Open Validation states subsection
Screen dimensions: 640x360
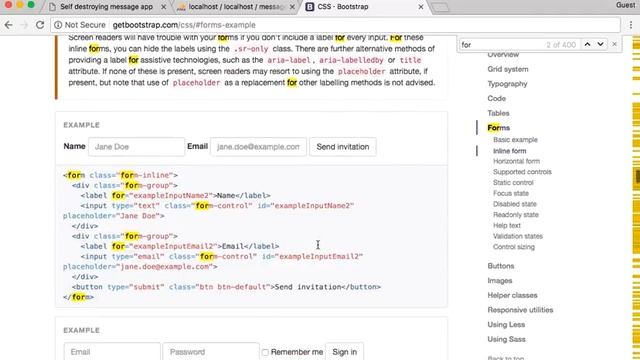(x=518, y=236)
